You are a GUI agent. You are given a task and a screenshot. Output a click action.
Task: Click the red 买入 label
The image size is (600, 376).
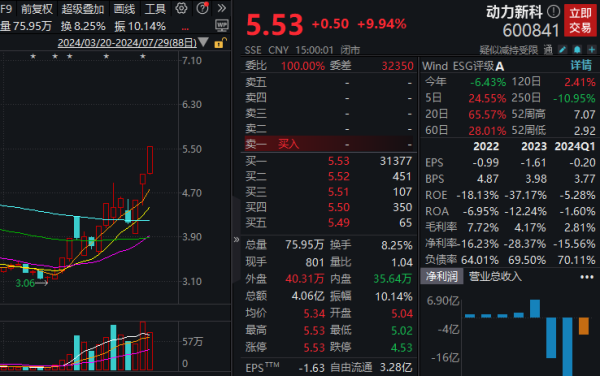click(x=289, y=144)
